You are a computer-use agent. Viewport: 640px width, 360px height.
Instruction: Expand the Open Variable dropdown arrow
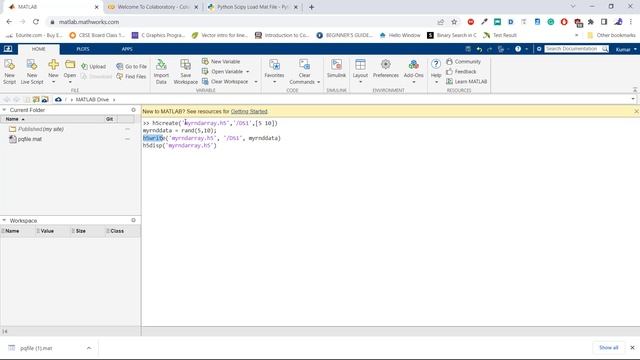248,72
